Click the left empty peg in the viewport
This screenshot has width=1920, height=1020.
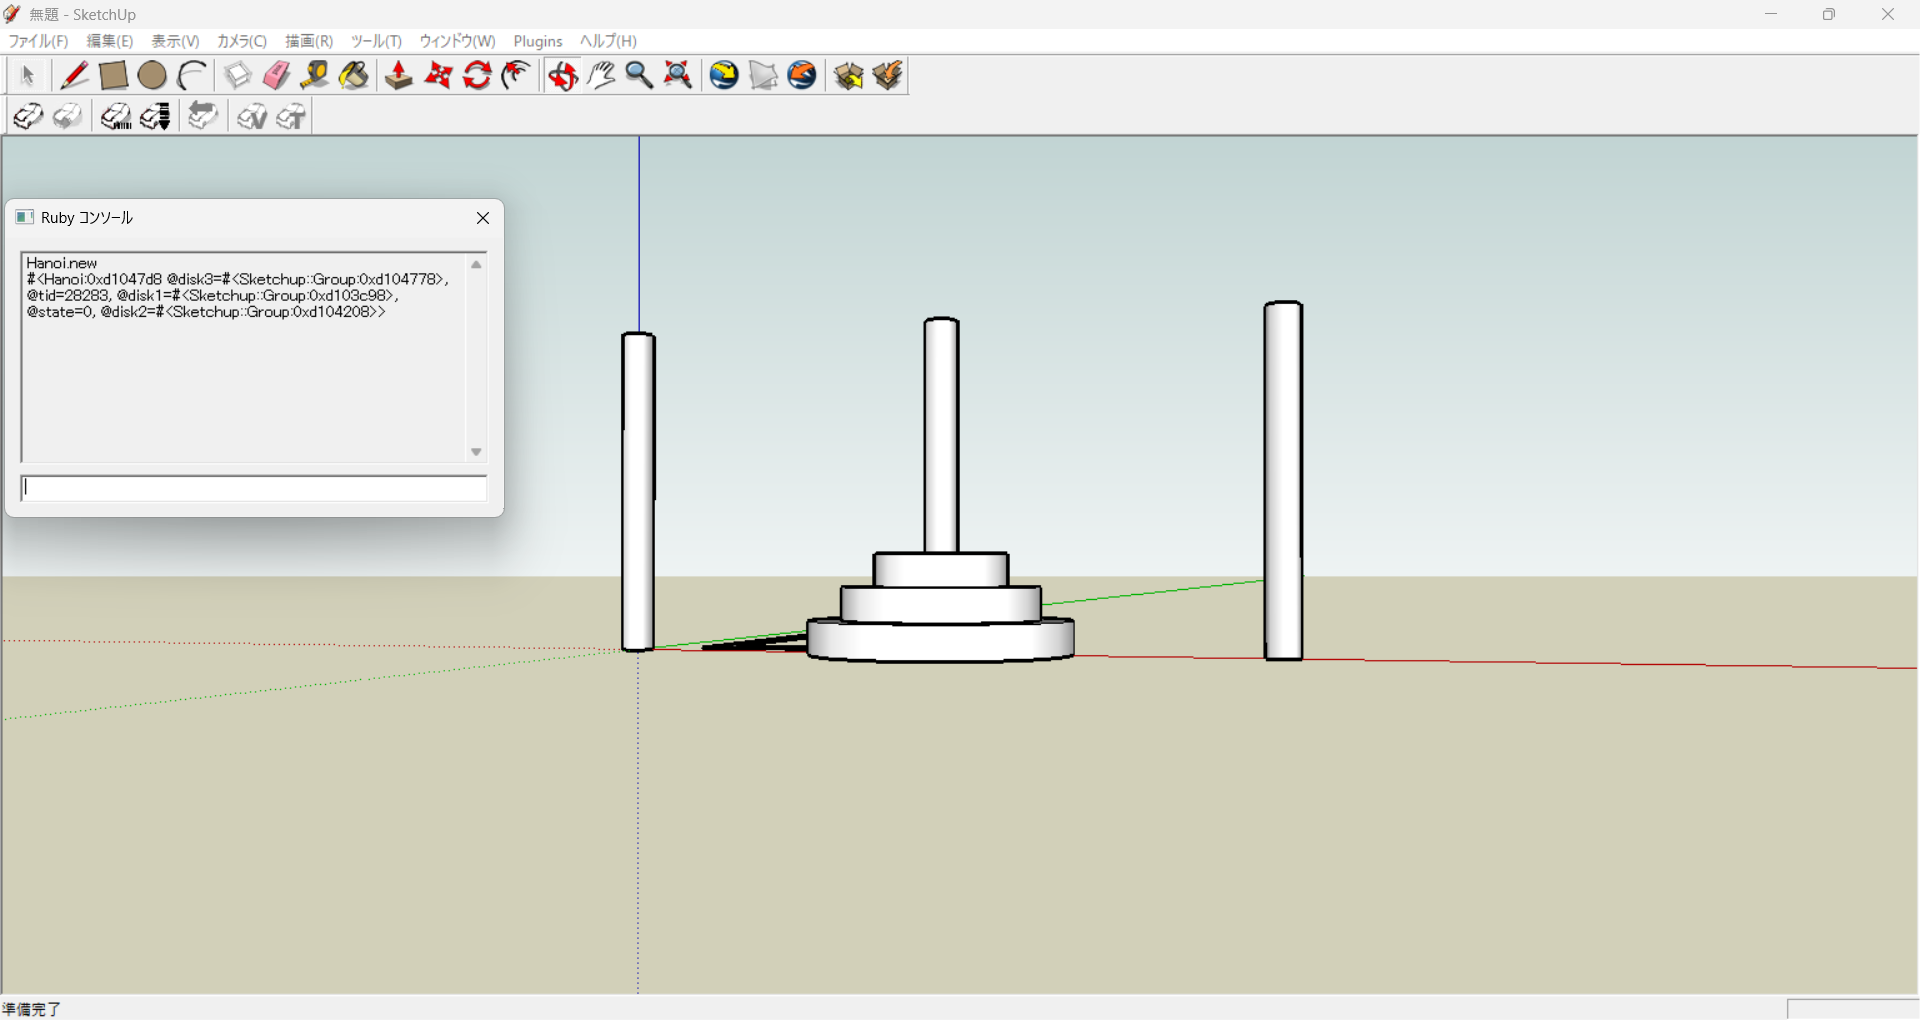638,492
